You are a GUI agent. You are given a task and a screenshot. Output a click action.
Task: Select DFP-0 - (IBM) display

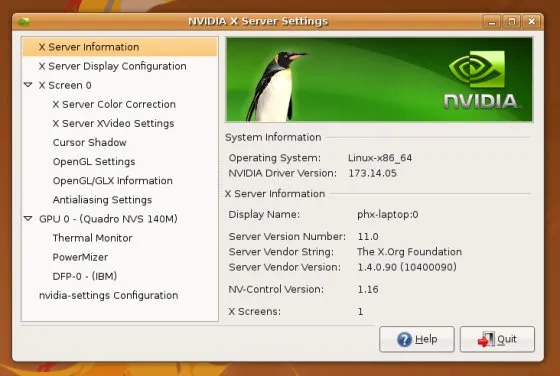(x=85, y=276)
